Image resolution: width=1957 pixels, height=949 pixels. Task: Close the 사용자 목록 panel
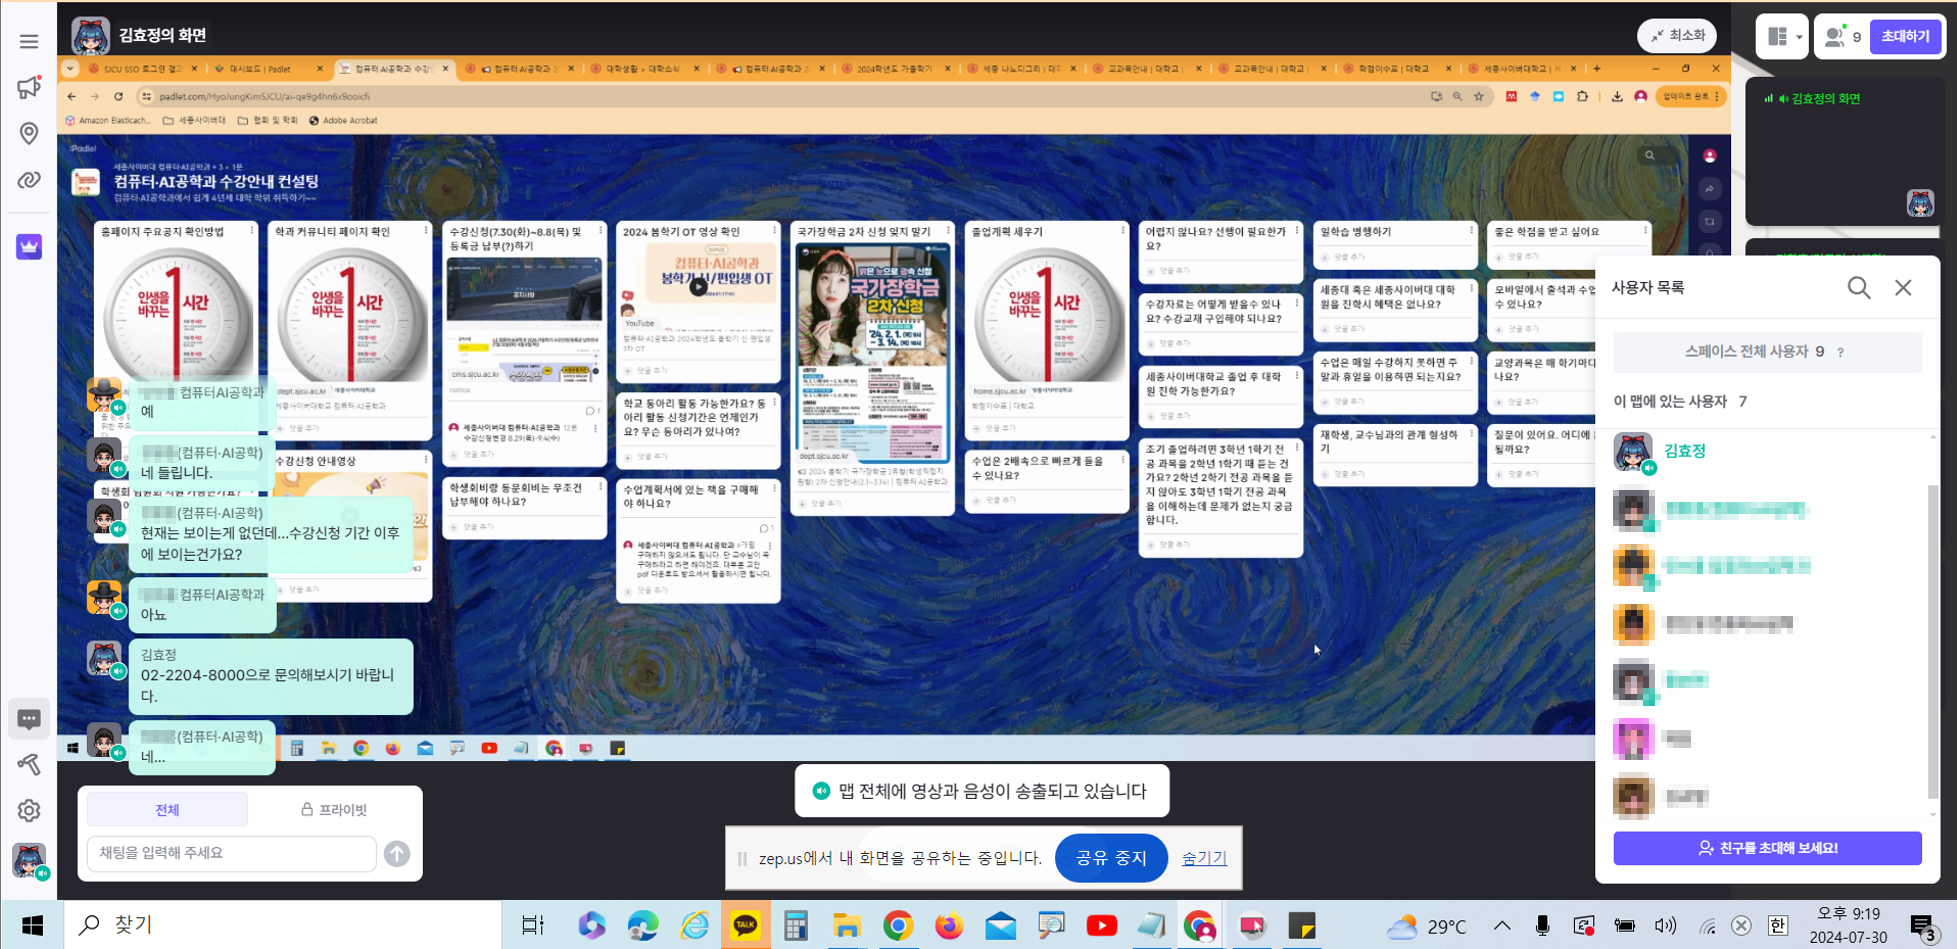pyautogui.click(x=1903, y=288)
